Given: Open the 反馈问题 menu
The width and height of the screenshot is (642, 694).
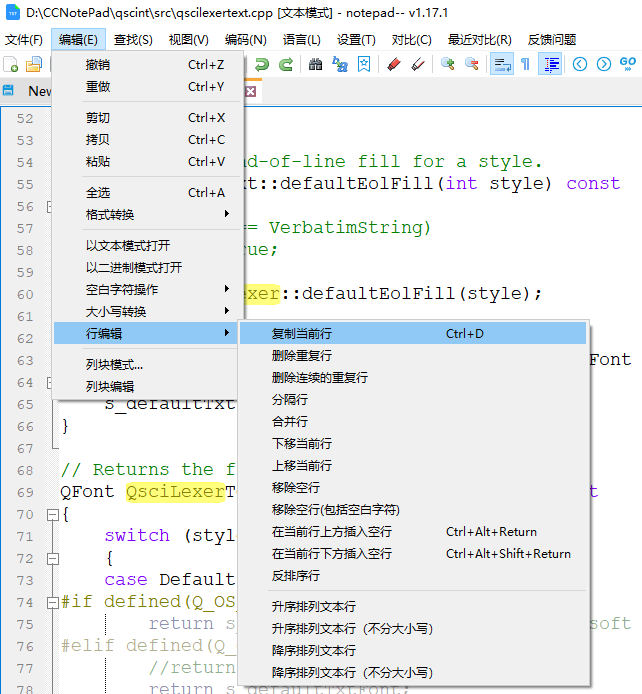Looking at the screenshot, I should pyautogui.click(x=552, y=40).
